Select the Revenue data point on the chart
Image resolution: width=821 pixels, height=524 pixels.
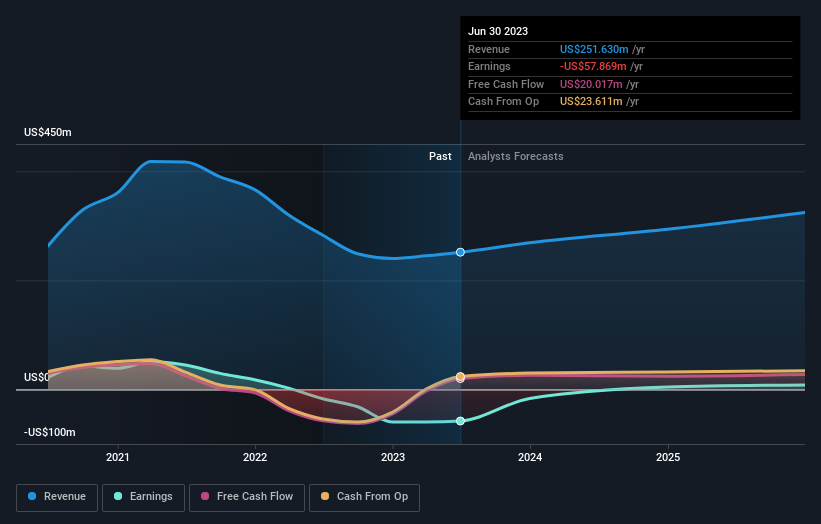pyautogui.click(x=460, y=252)
